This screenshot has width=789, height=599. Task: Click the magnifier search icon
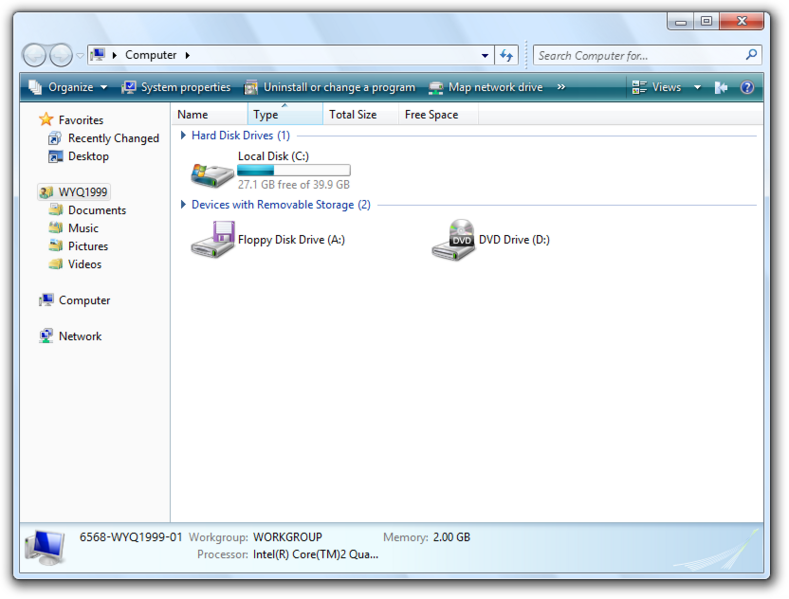coord(752,54)
